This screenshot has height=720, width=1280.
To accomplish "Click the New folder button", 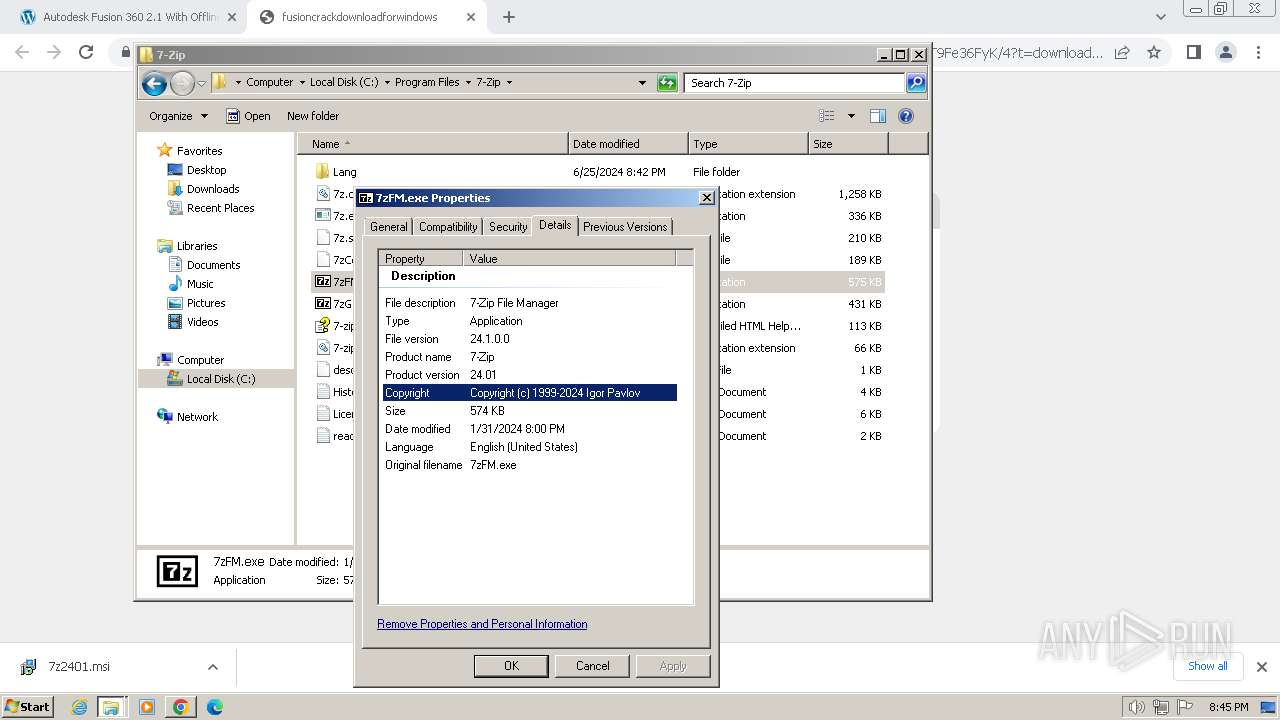I will pos(313,116).
